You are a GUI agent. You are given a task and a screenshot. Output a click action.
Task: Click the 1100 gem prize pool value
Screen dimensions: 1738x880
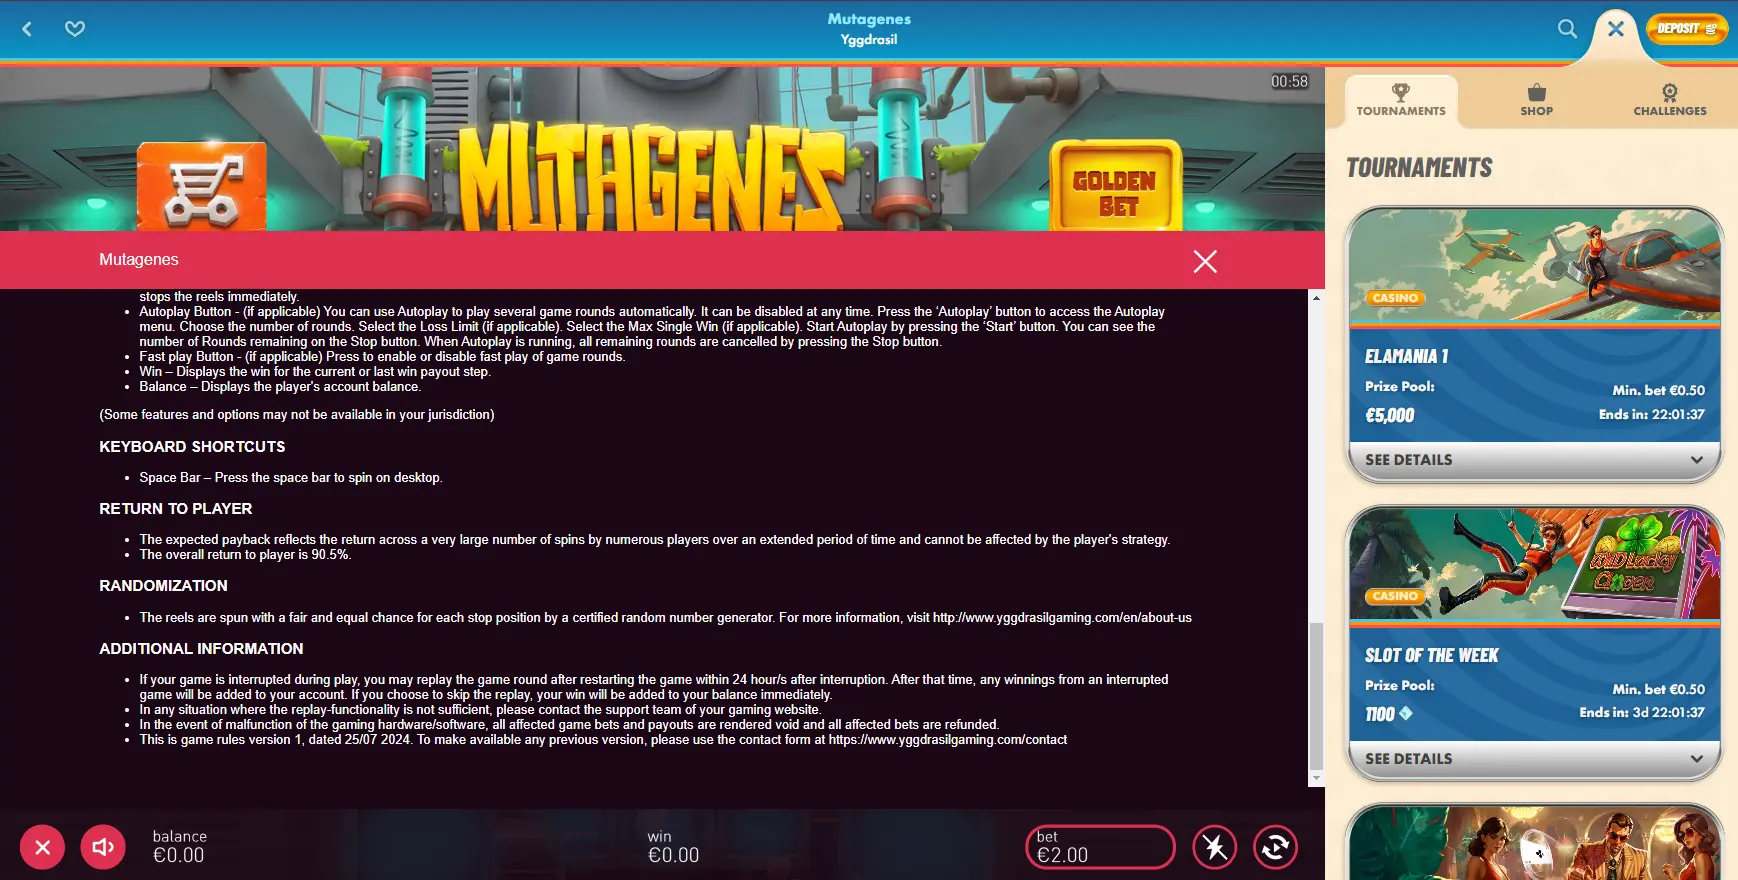pyautogui.click(x=1388, y=714)
